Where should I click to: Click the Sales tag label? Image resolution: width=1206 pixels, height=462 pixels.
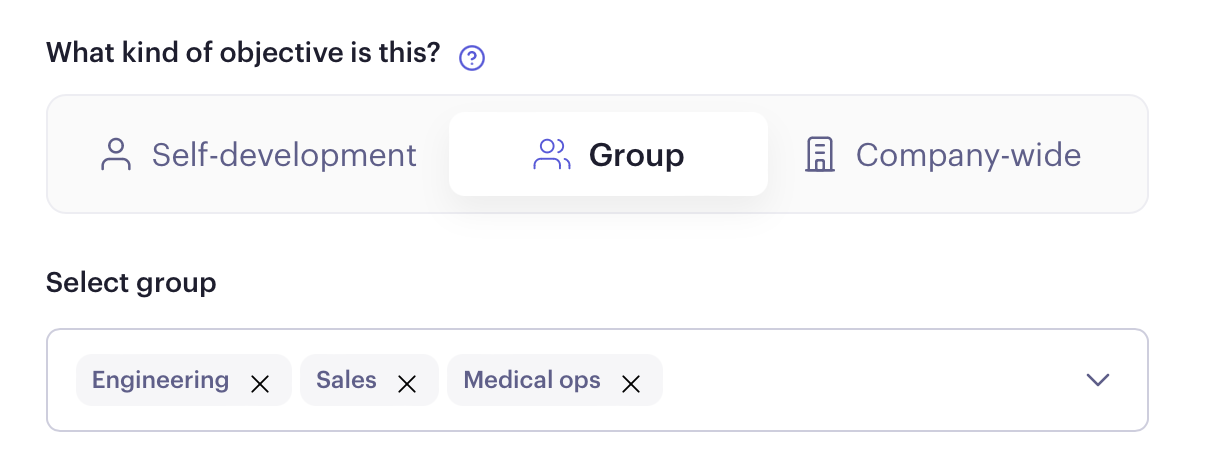click(346, 380)
